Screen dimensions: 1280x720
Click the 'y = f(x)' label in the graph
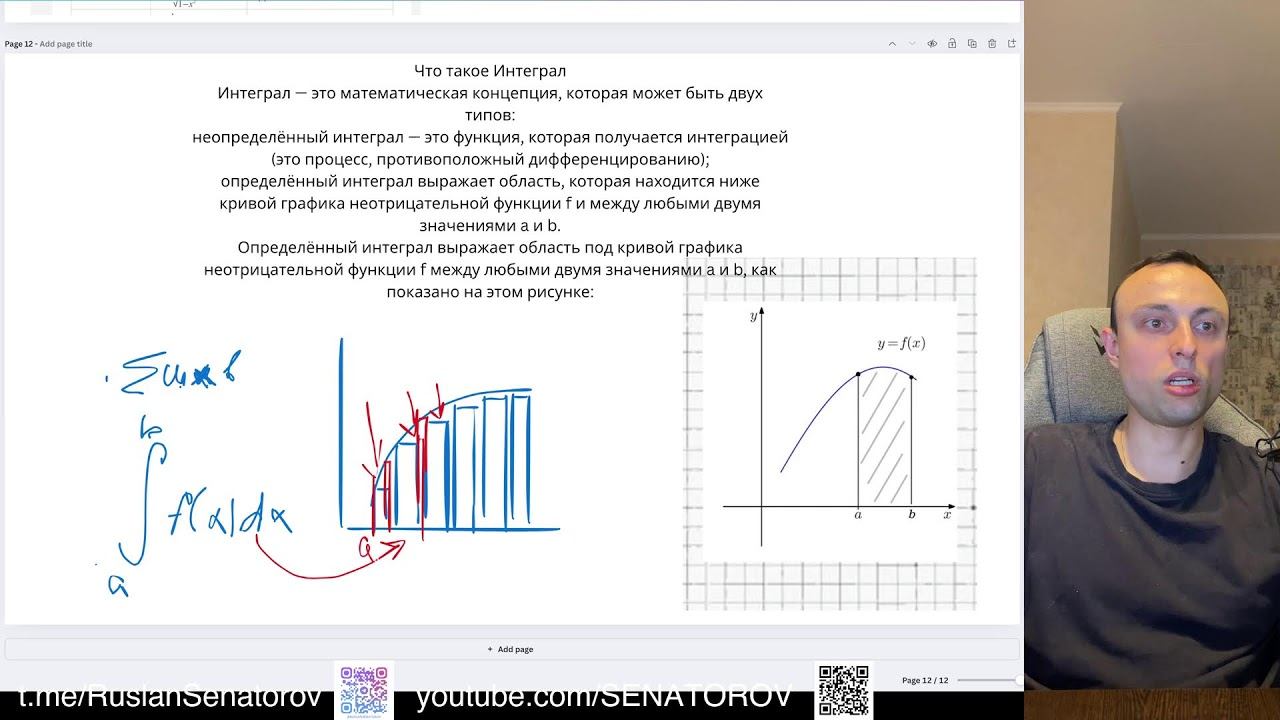(x=901, y=344)
